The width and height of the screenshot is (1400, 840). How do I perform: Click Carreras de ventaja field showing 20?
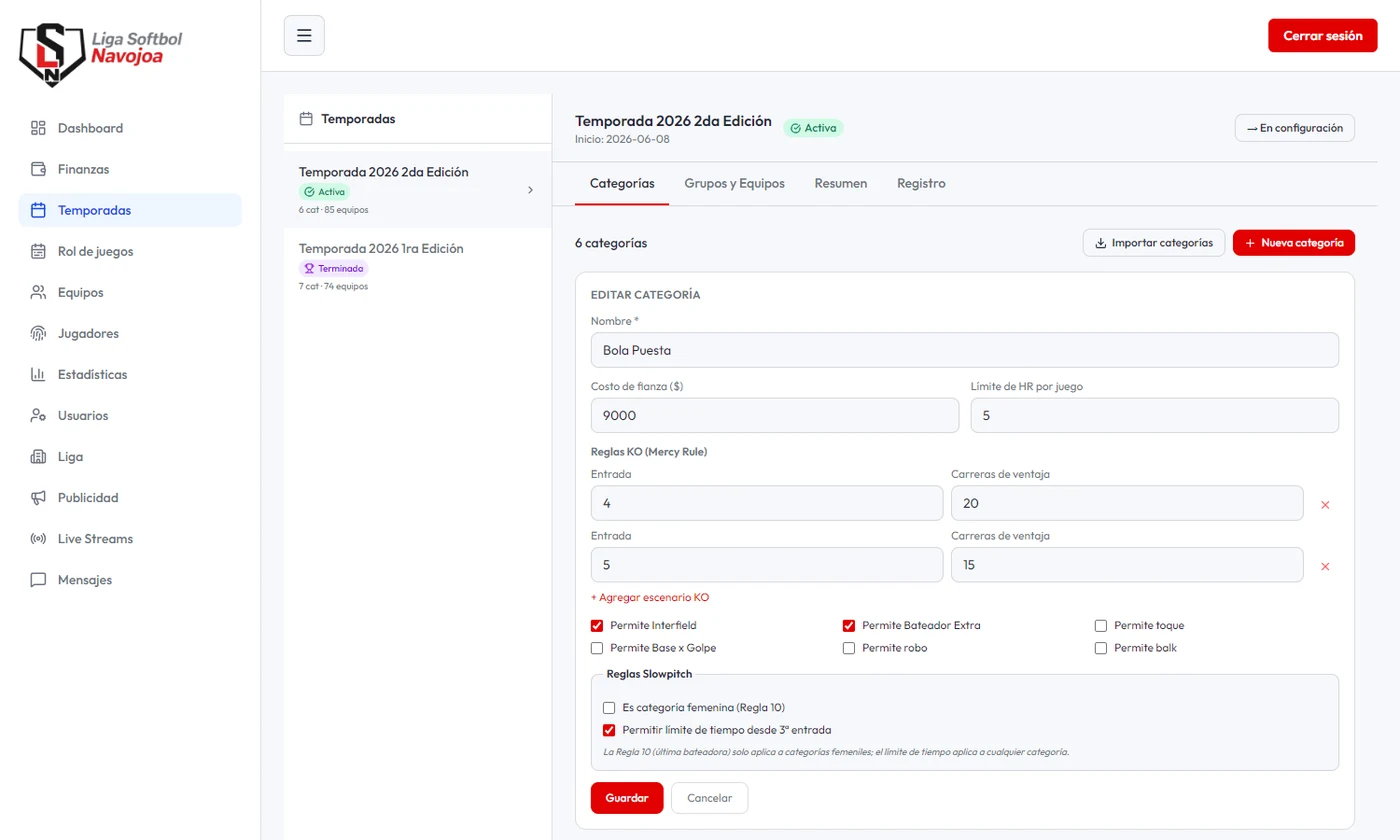click(1127, 503)
